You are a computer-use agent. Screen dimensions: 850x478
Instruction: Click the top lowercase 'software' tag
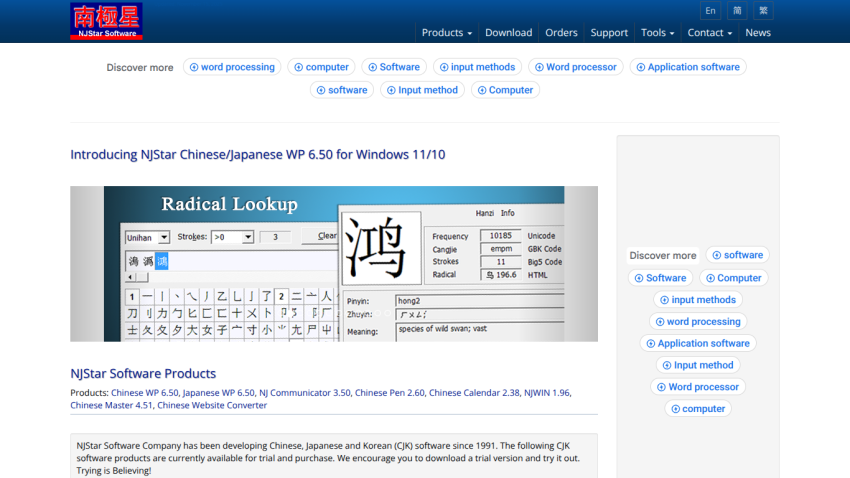(x=342, y=90)
